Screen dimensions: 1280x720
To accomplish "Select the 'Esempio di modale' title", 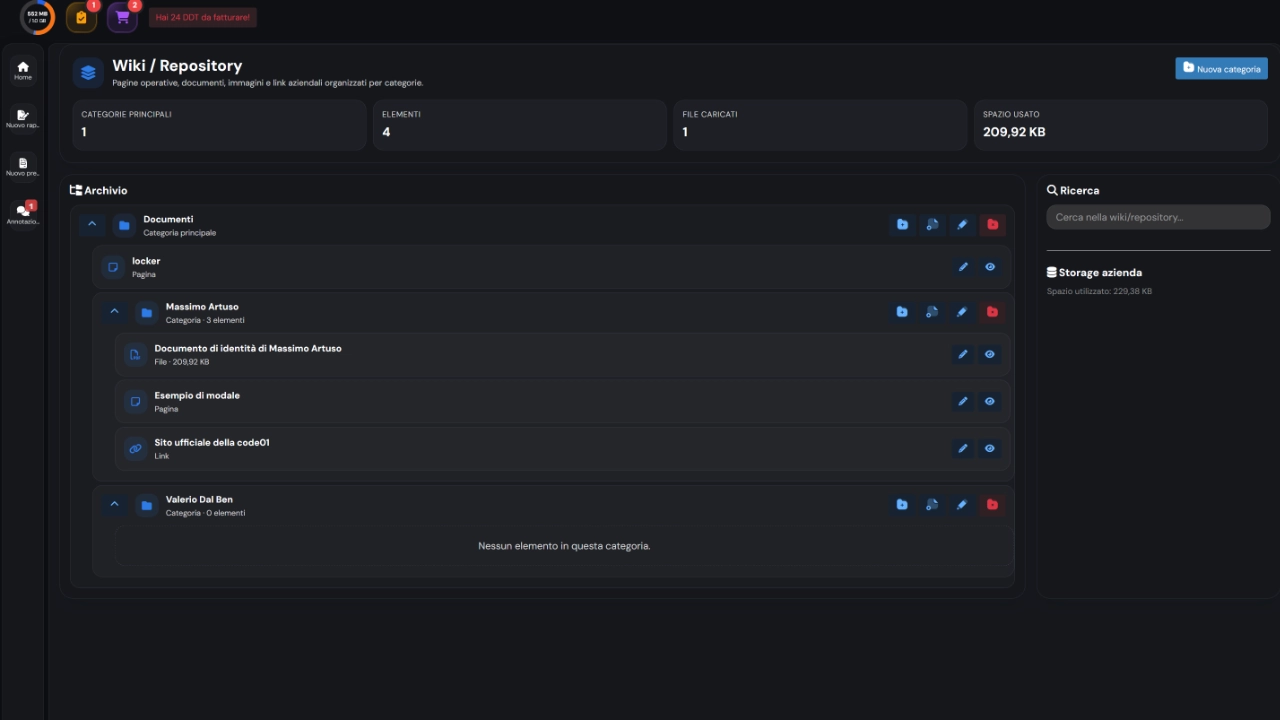I will (x=197, y=395).
